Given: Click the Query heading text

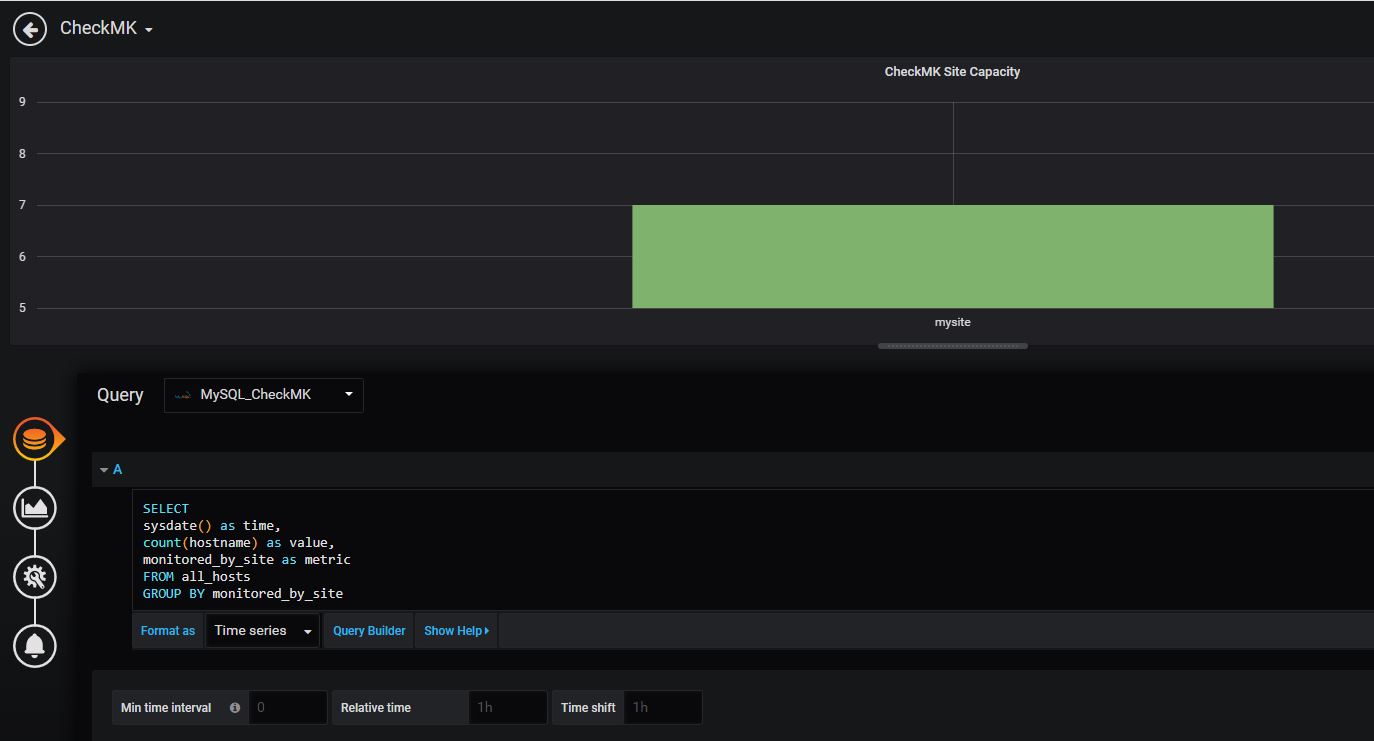Looking at the screenshot, I should point(120,395).
